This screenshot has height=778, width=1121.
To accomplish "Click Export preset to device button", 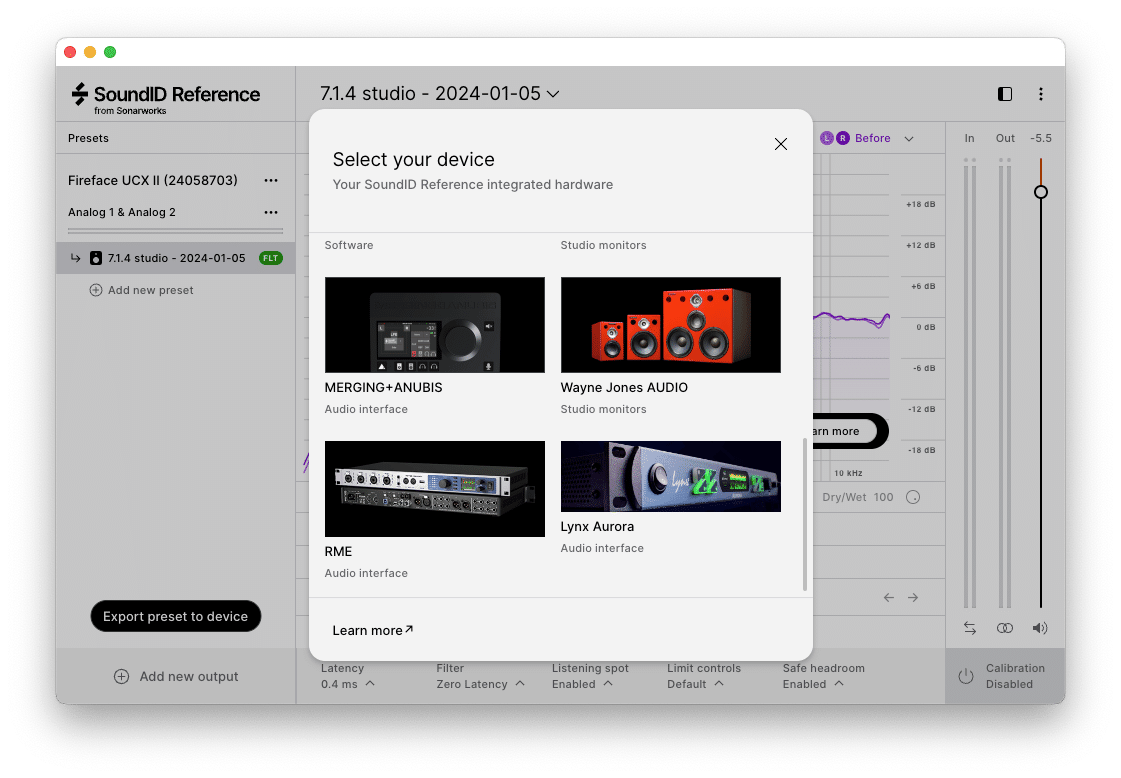I will click(x=176, y=616).
